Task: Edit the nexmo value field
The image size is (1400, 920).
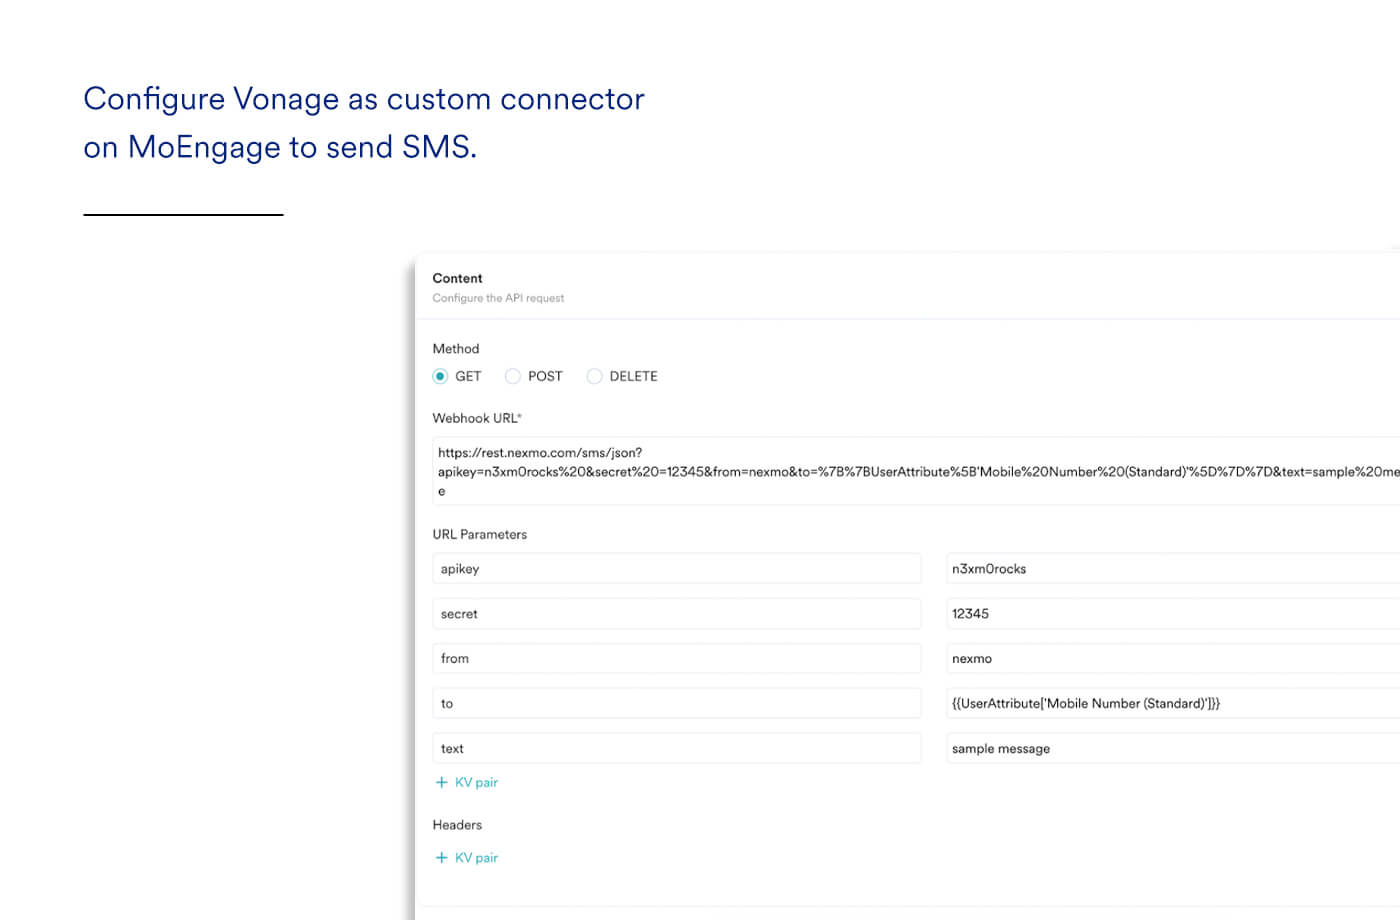Action: tap(1173, 659)
